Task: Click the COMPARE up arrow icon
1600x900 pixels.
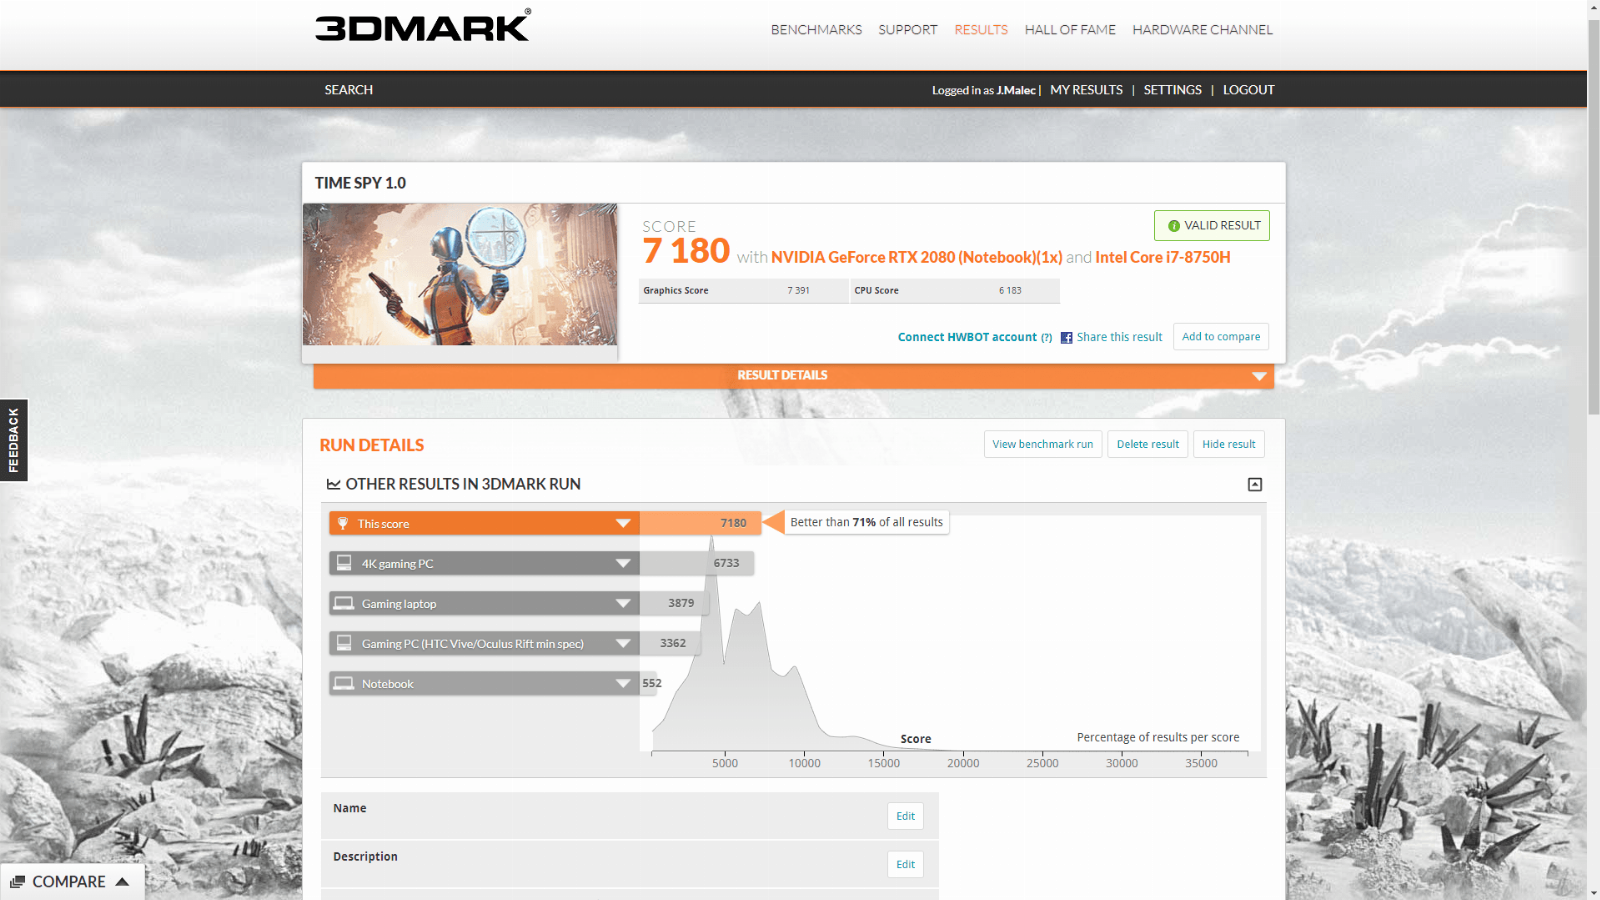Action: click(122, 882)
